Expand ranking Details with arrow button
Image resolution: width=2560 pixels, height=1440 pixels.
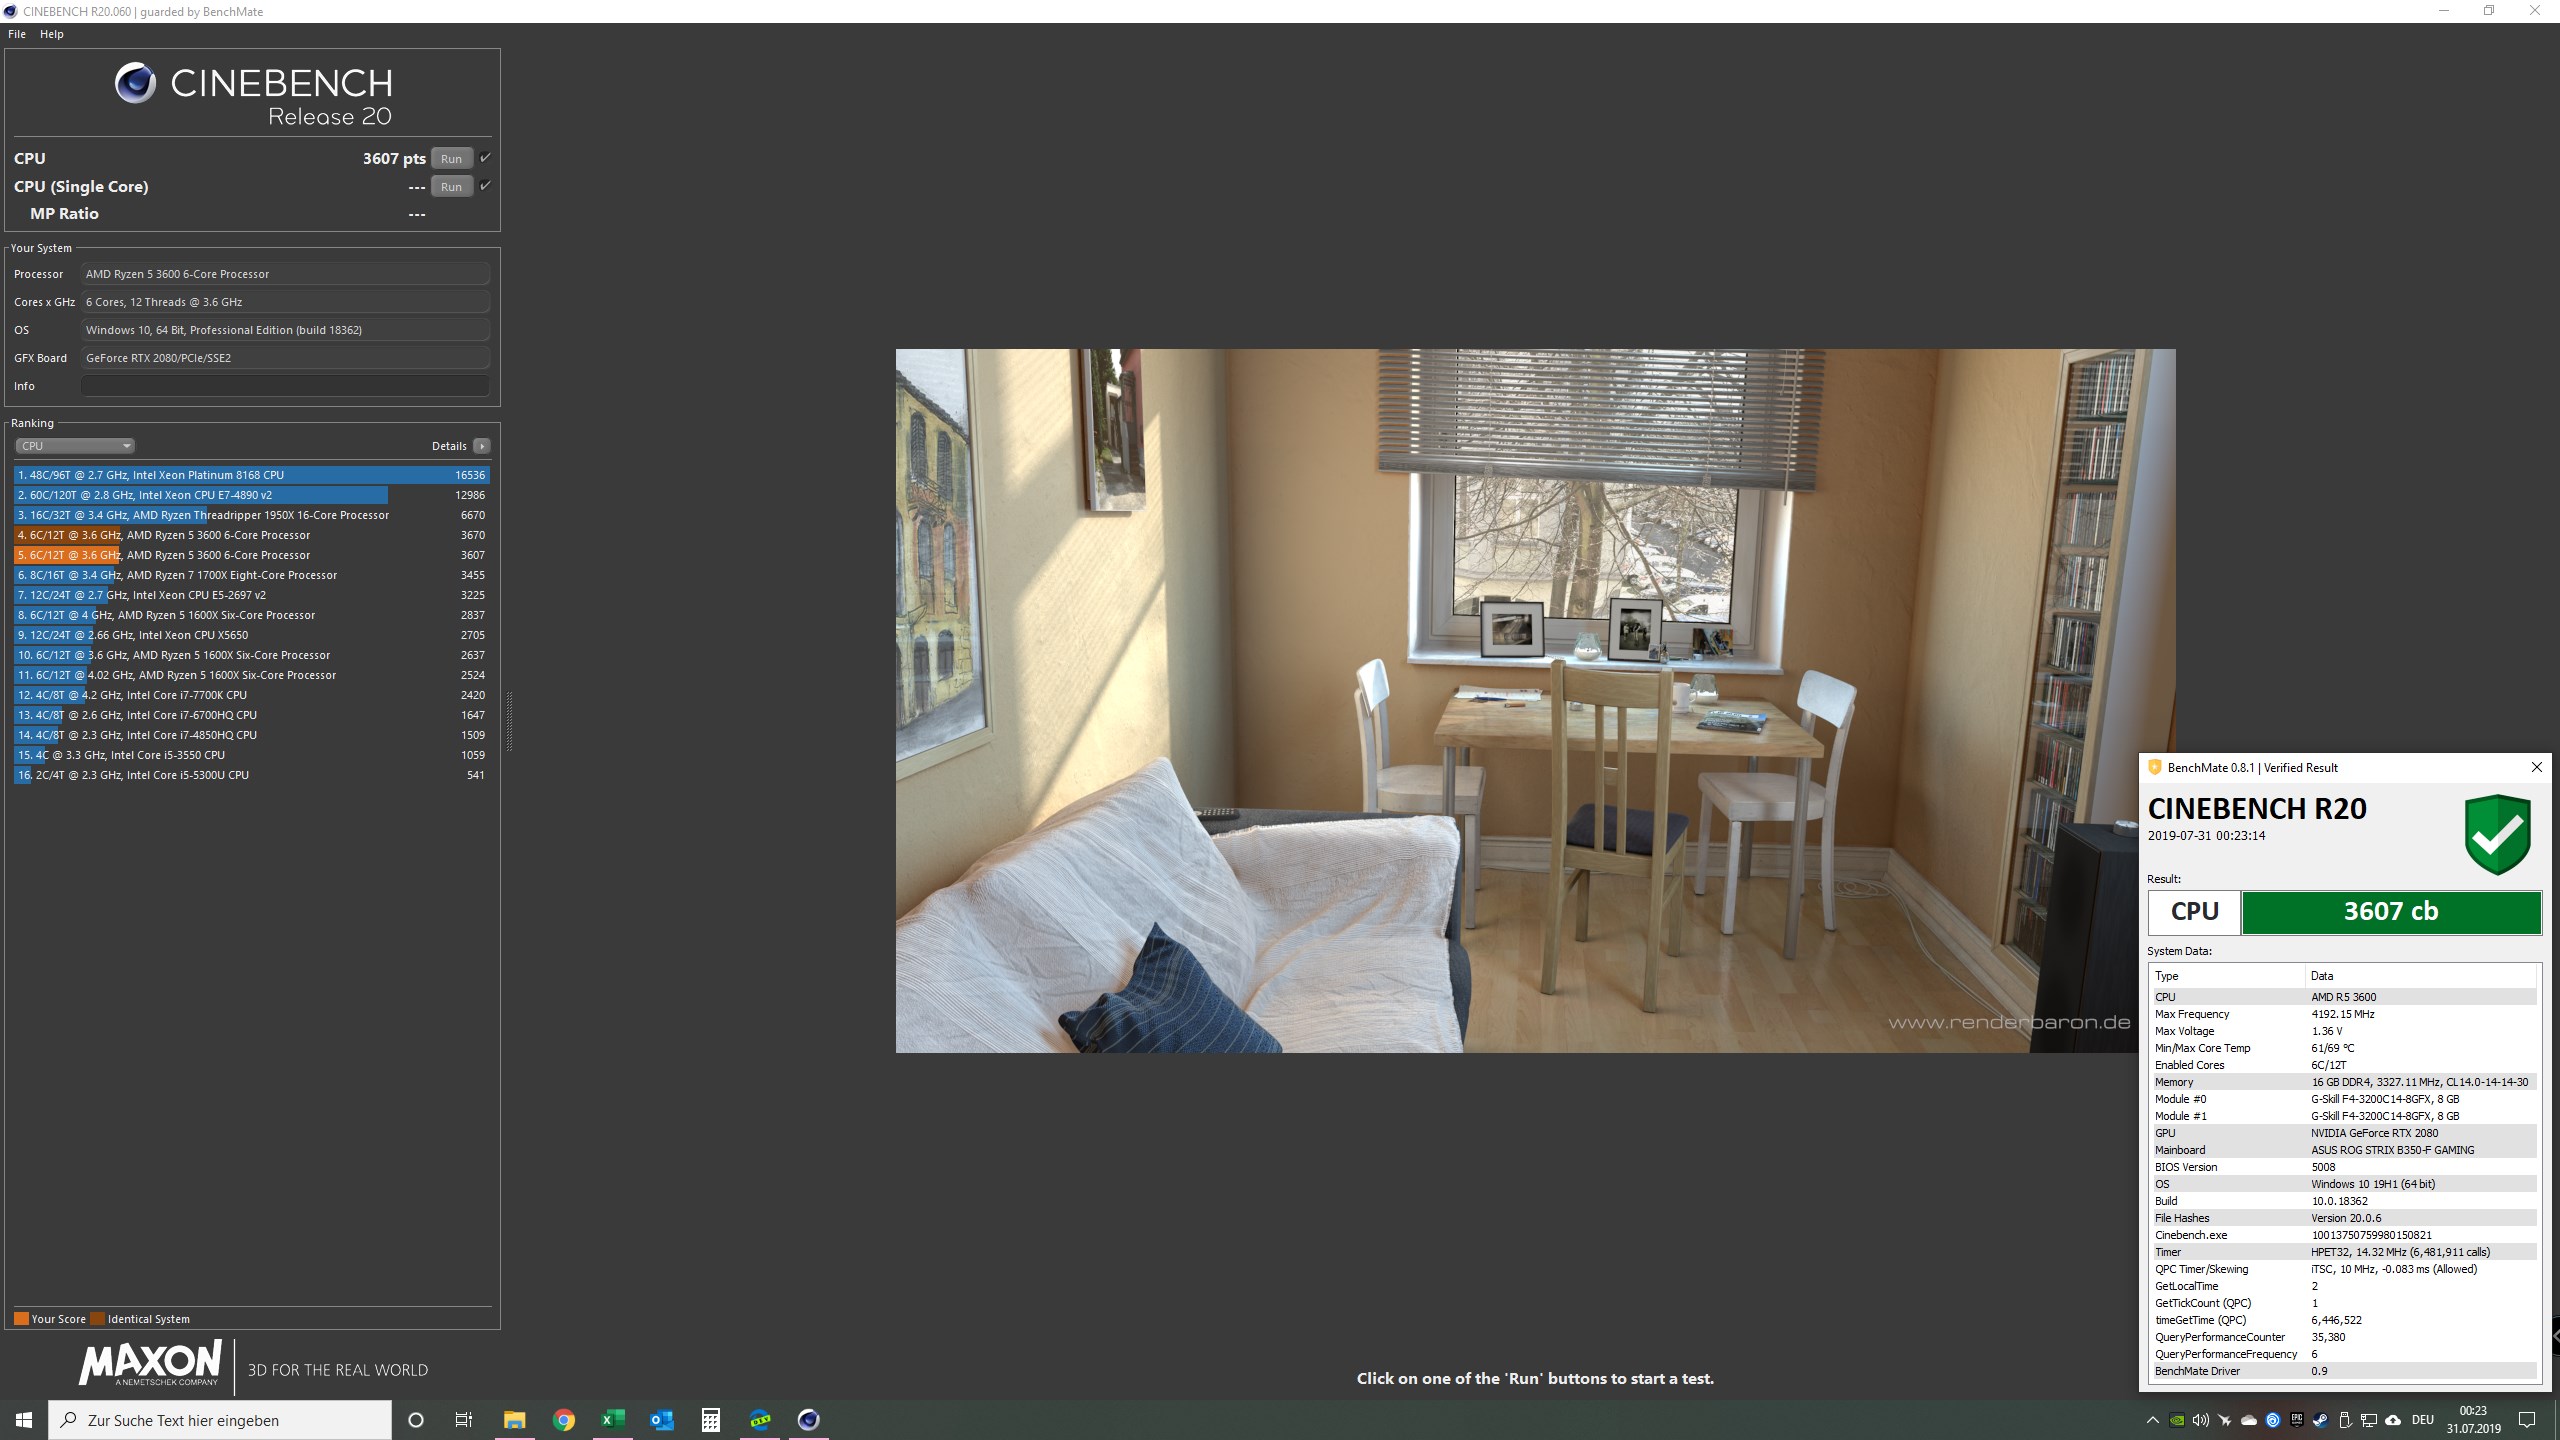[482, 446]
